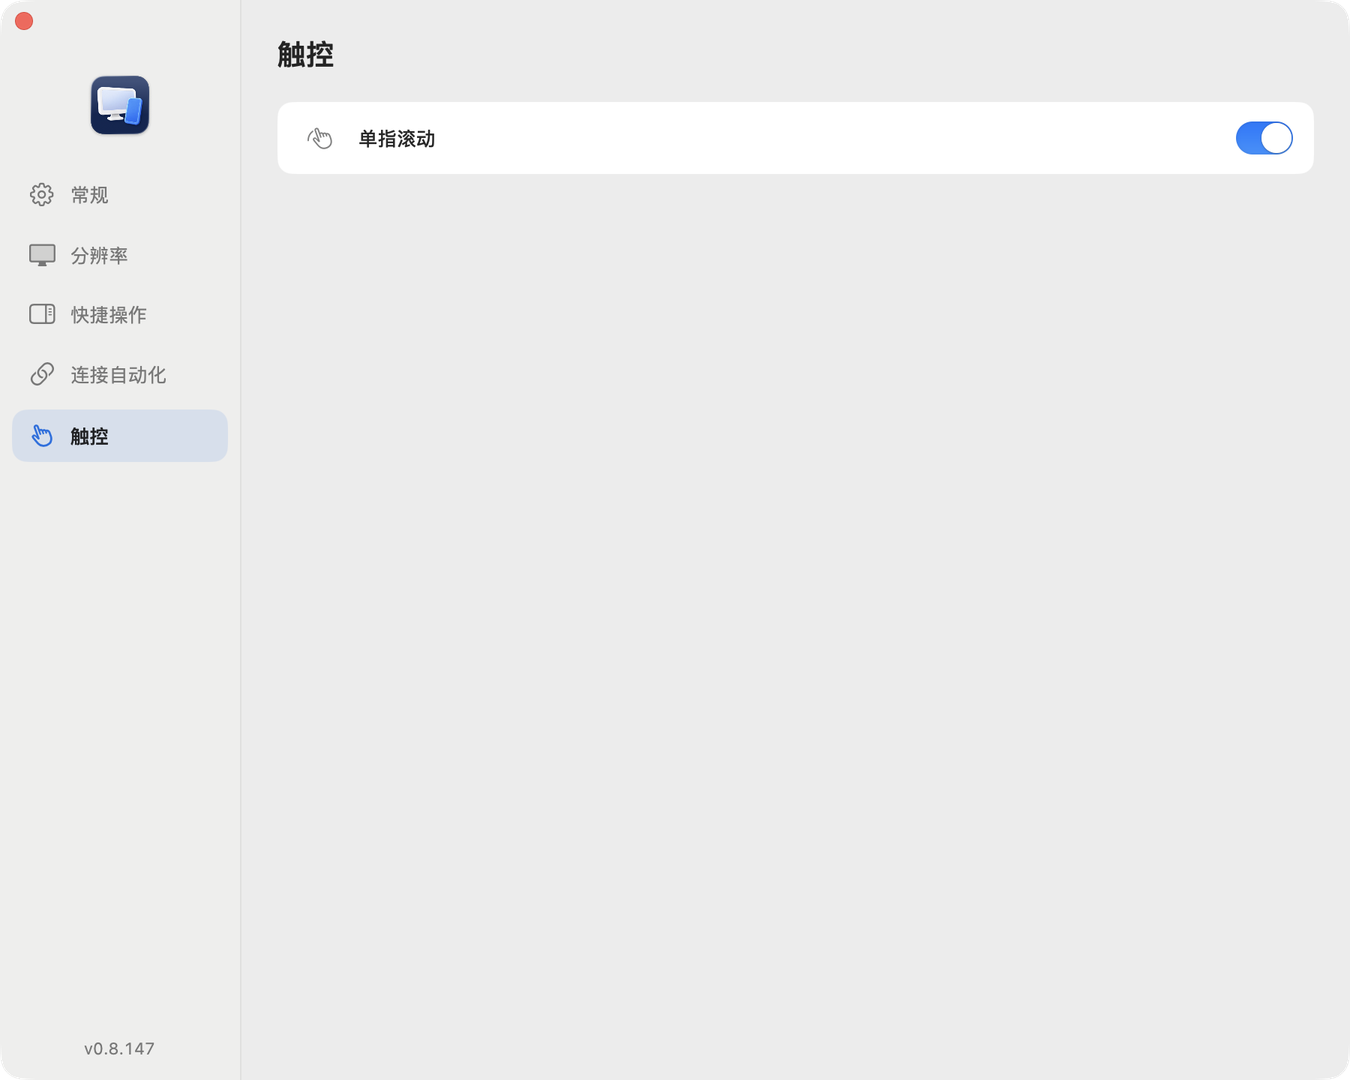
Task: Click the chain link icon beside 连接自动化
Action: [42, 374]
